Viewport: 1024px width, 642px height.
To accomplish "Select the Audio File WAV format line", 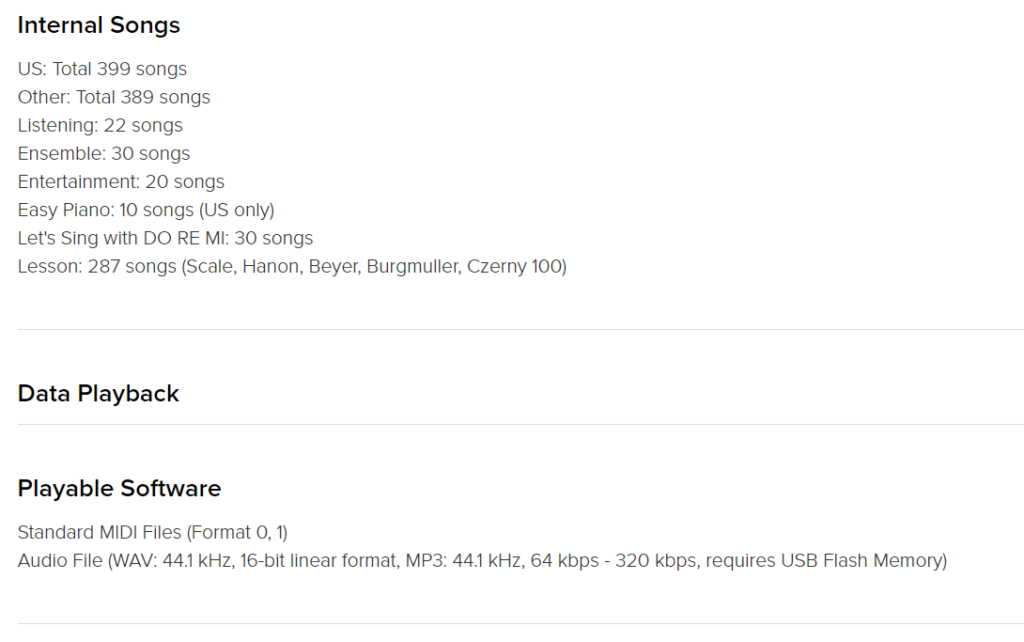I will pyautogui.click(x=482, y=560).
